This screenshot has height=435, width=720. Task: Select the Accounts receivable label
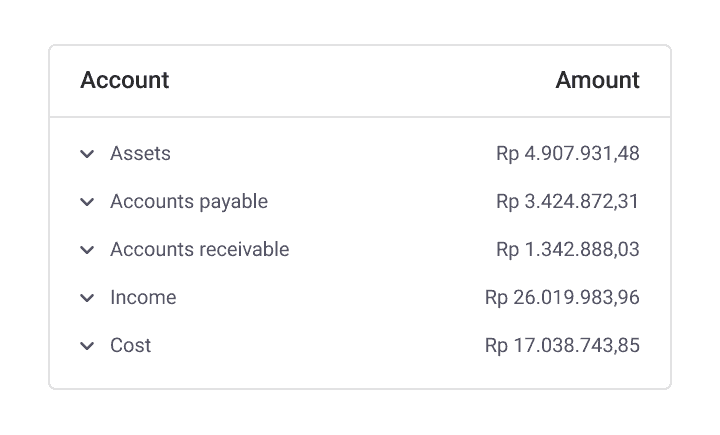point(200,249)
